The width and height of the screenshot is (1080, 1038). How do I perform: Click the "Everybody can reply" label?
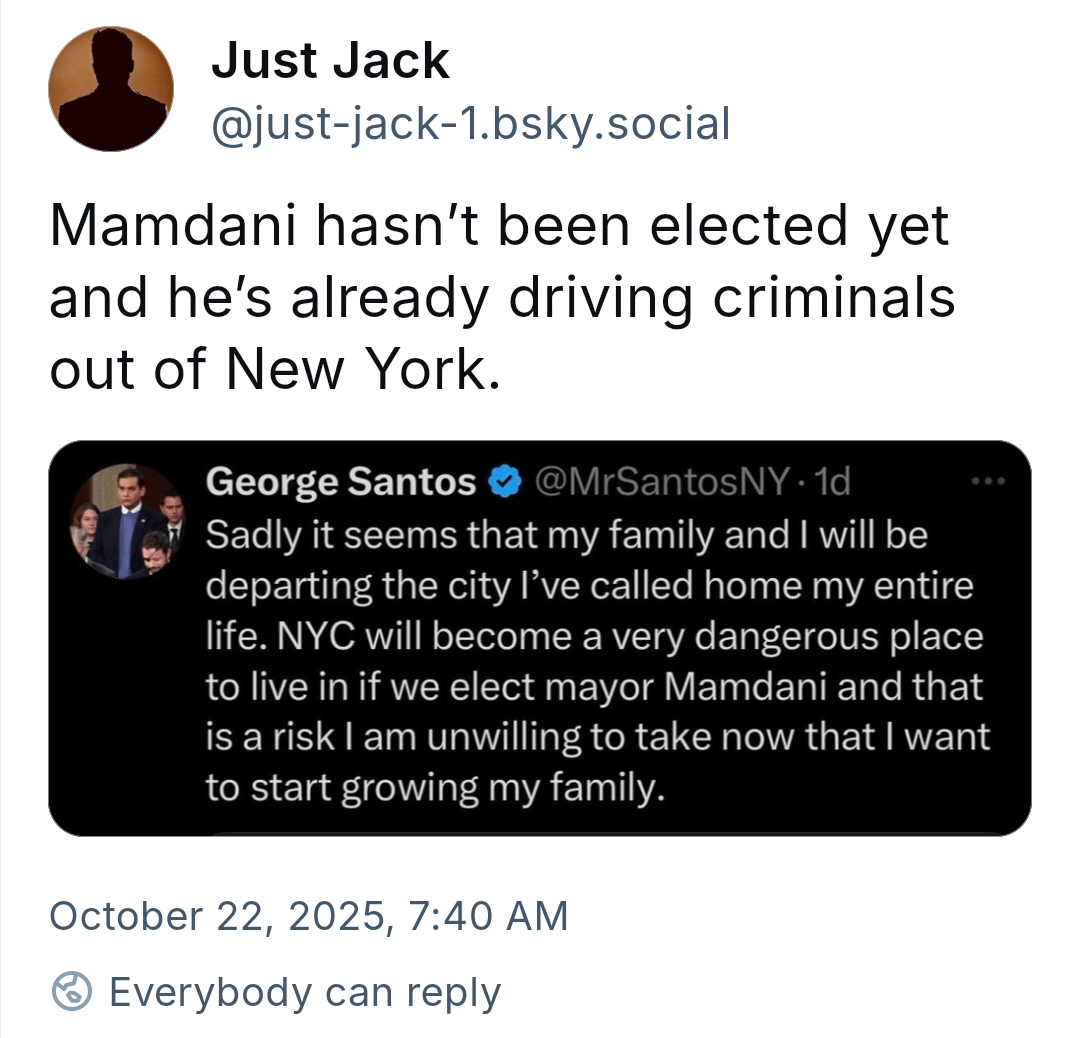[304, 992]
